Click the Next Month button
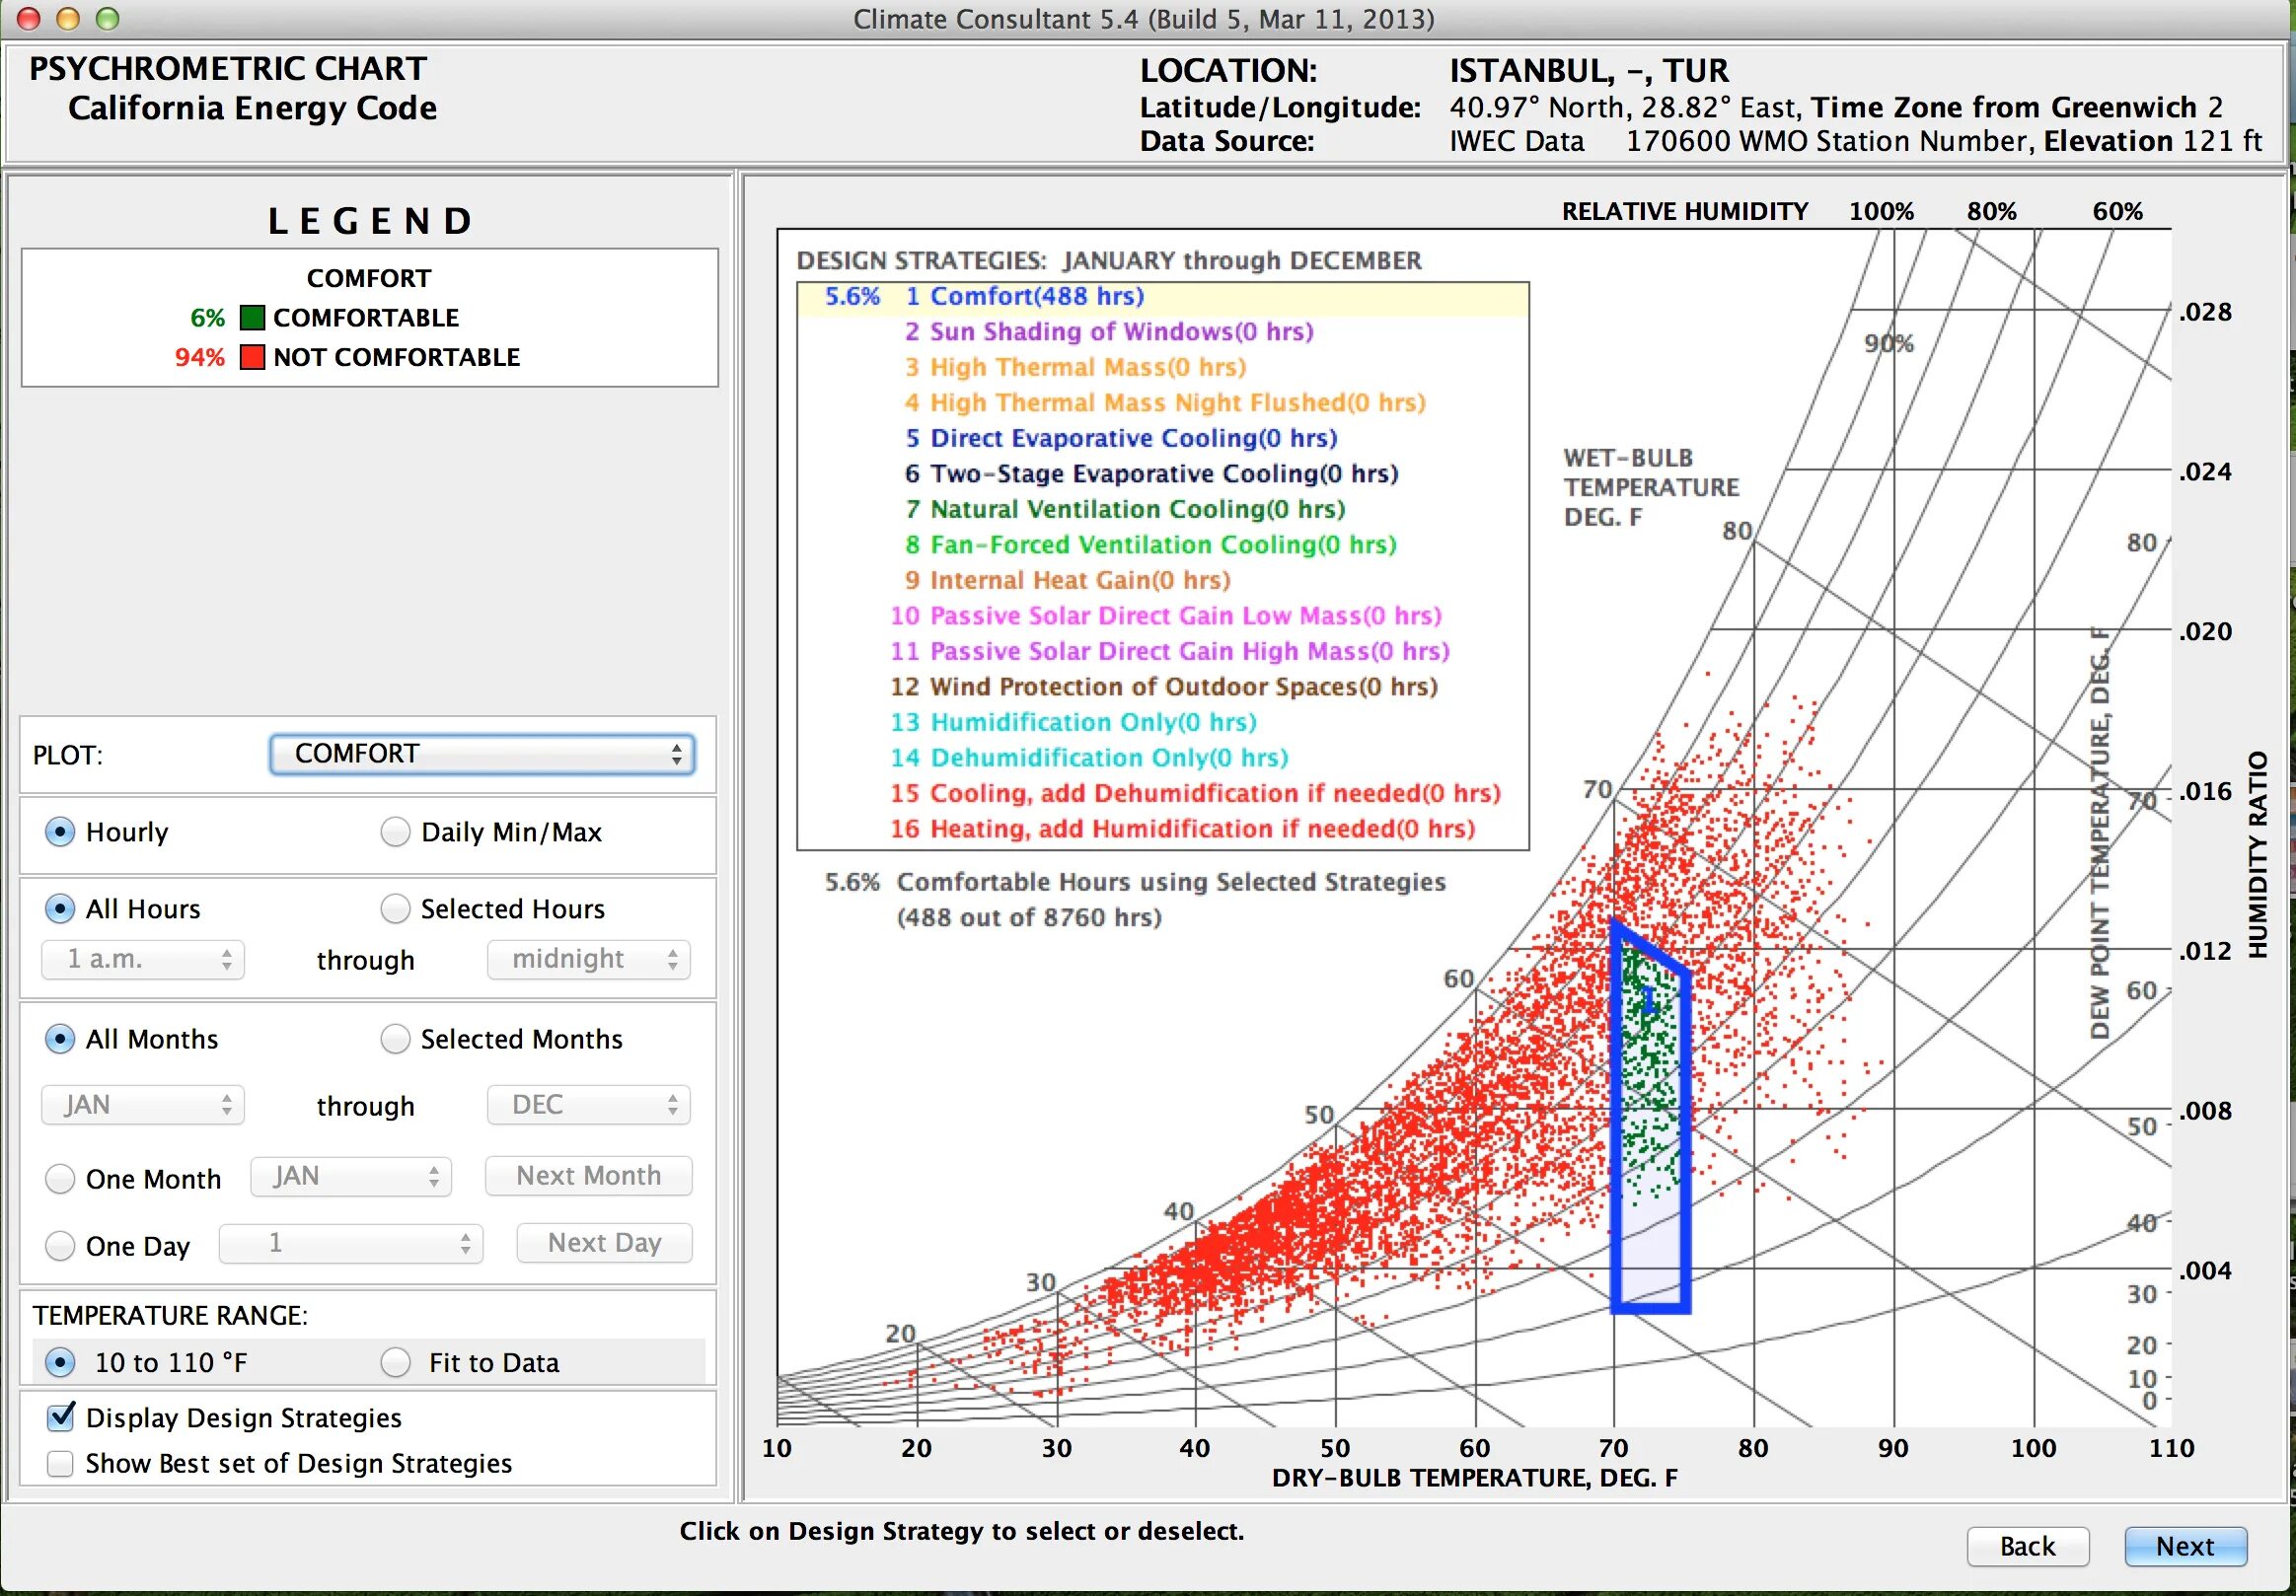Image resolution: width=2296 pixels, height=1596 pixels. 588,1176
